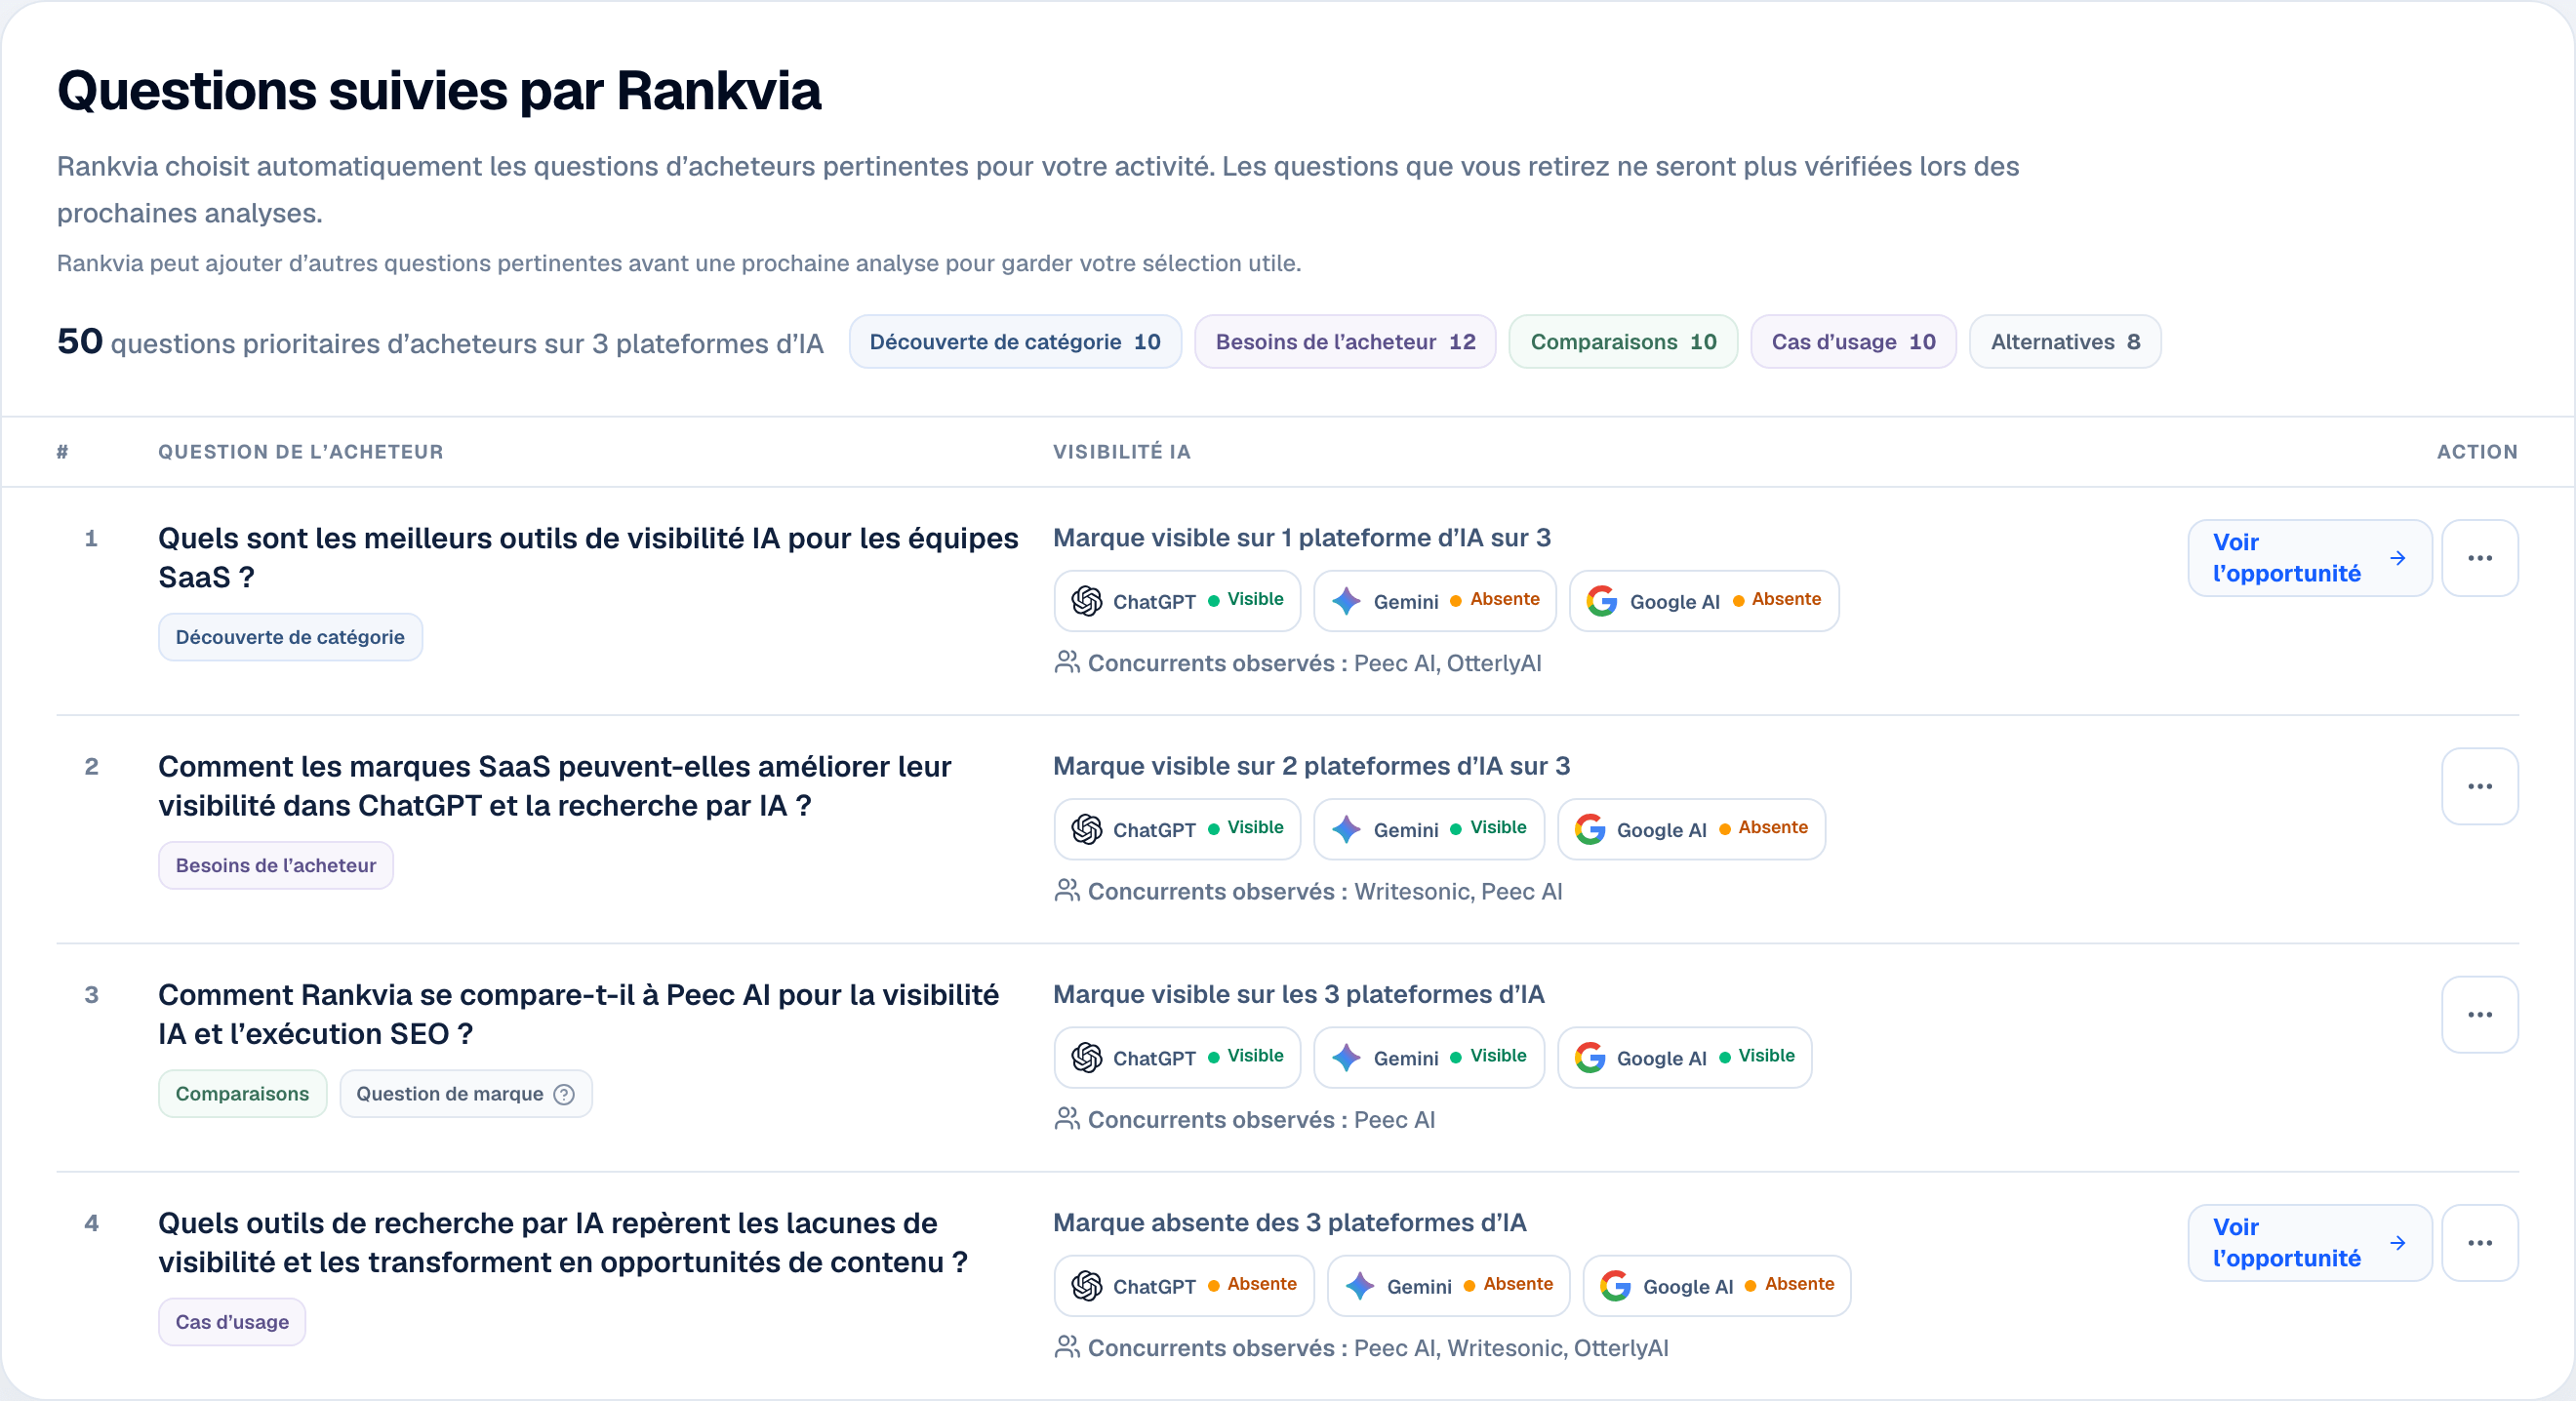
Task: Click ChatGPT icon in question 1 row
Action: pyautogui.click(x=1087, y=601)
